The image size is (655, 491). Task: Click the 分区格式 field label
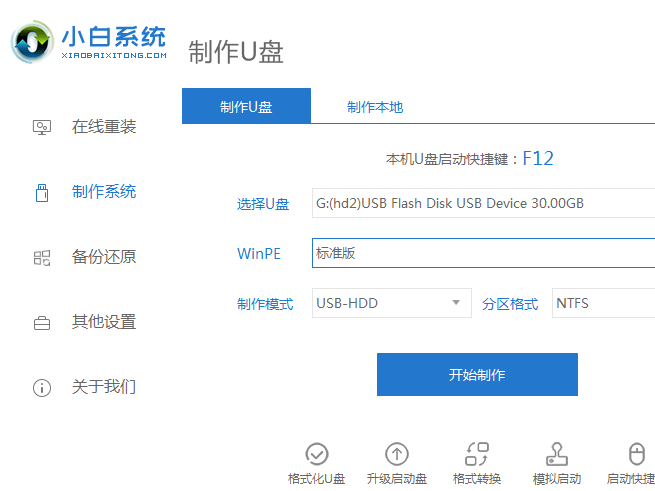510,304
